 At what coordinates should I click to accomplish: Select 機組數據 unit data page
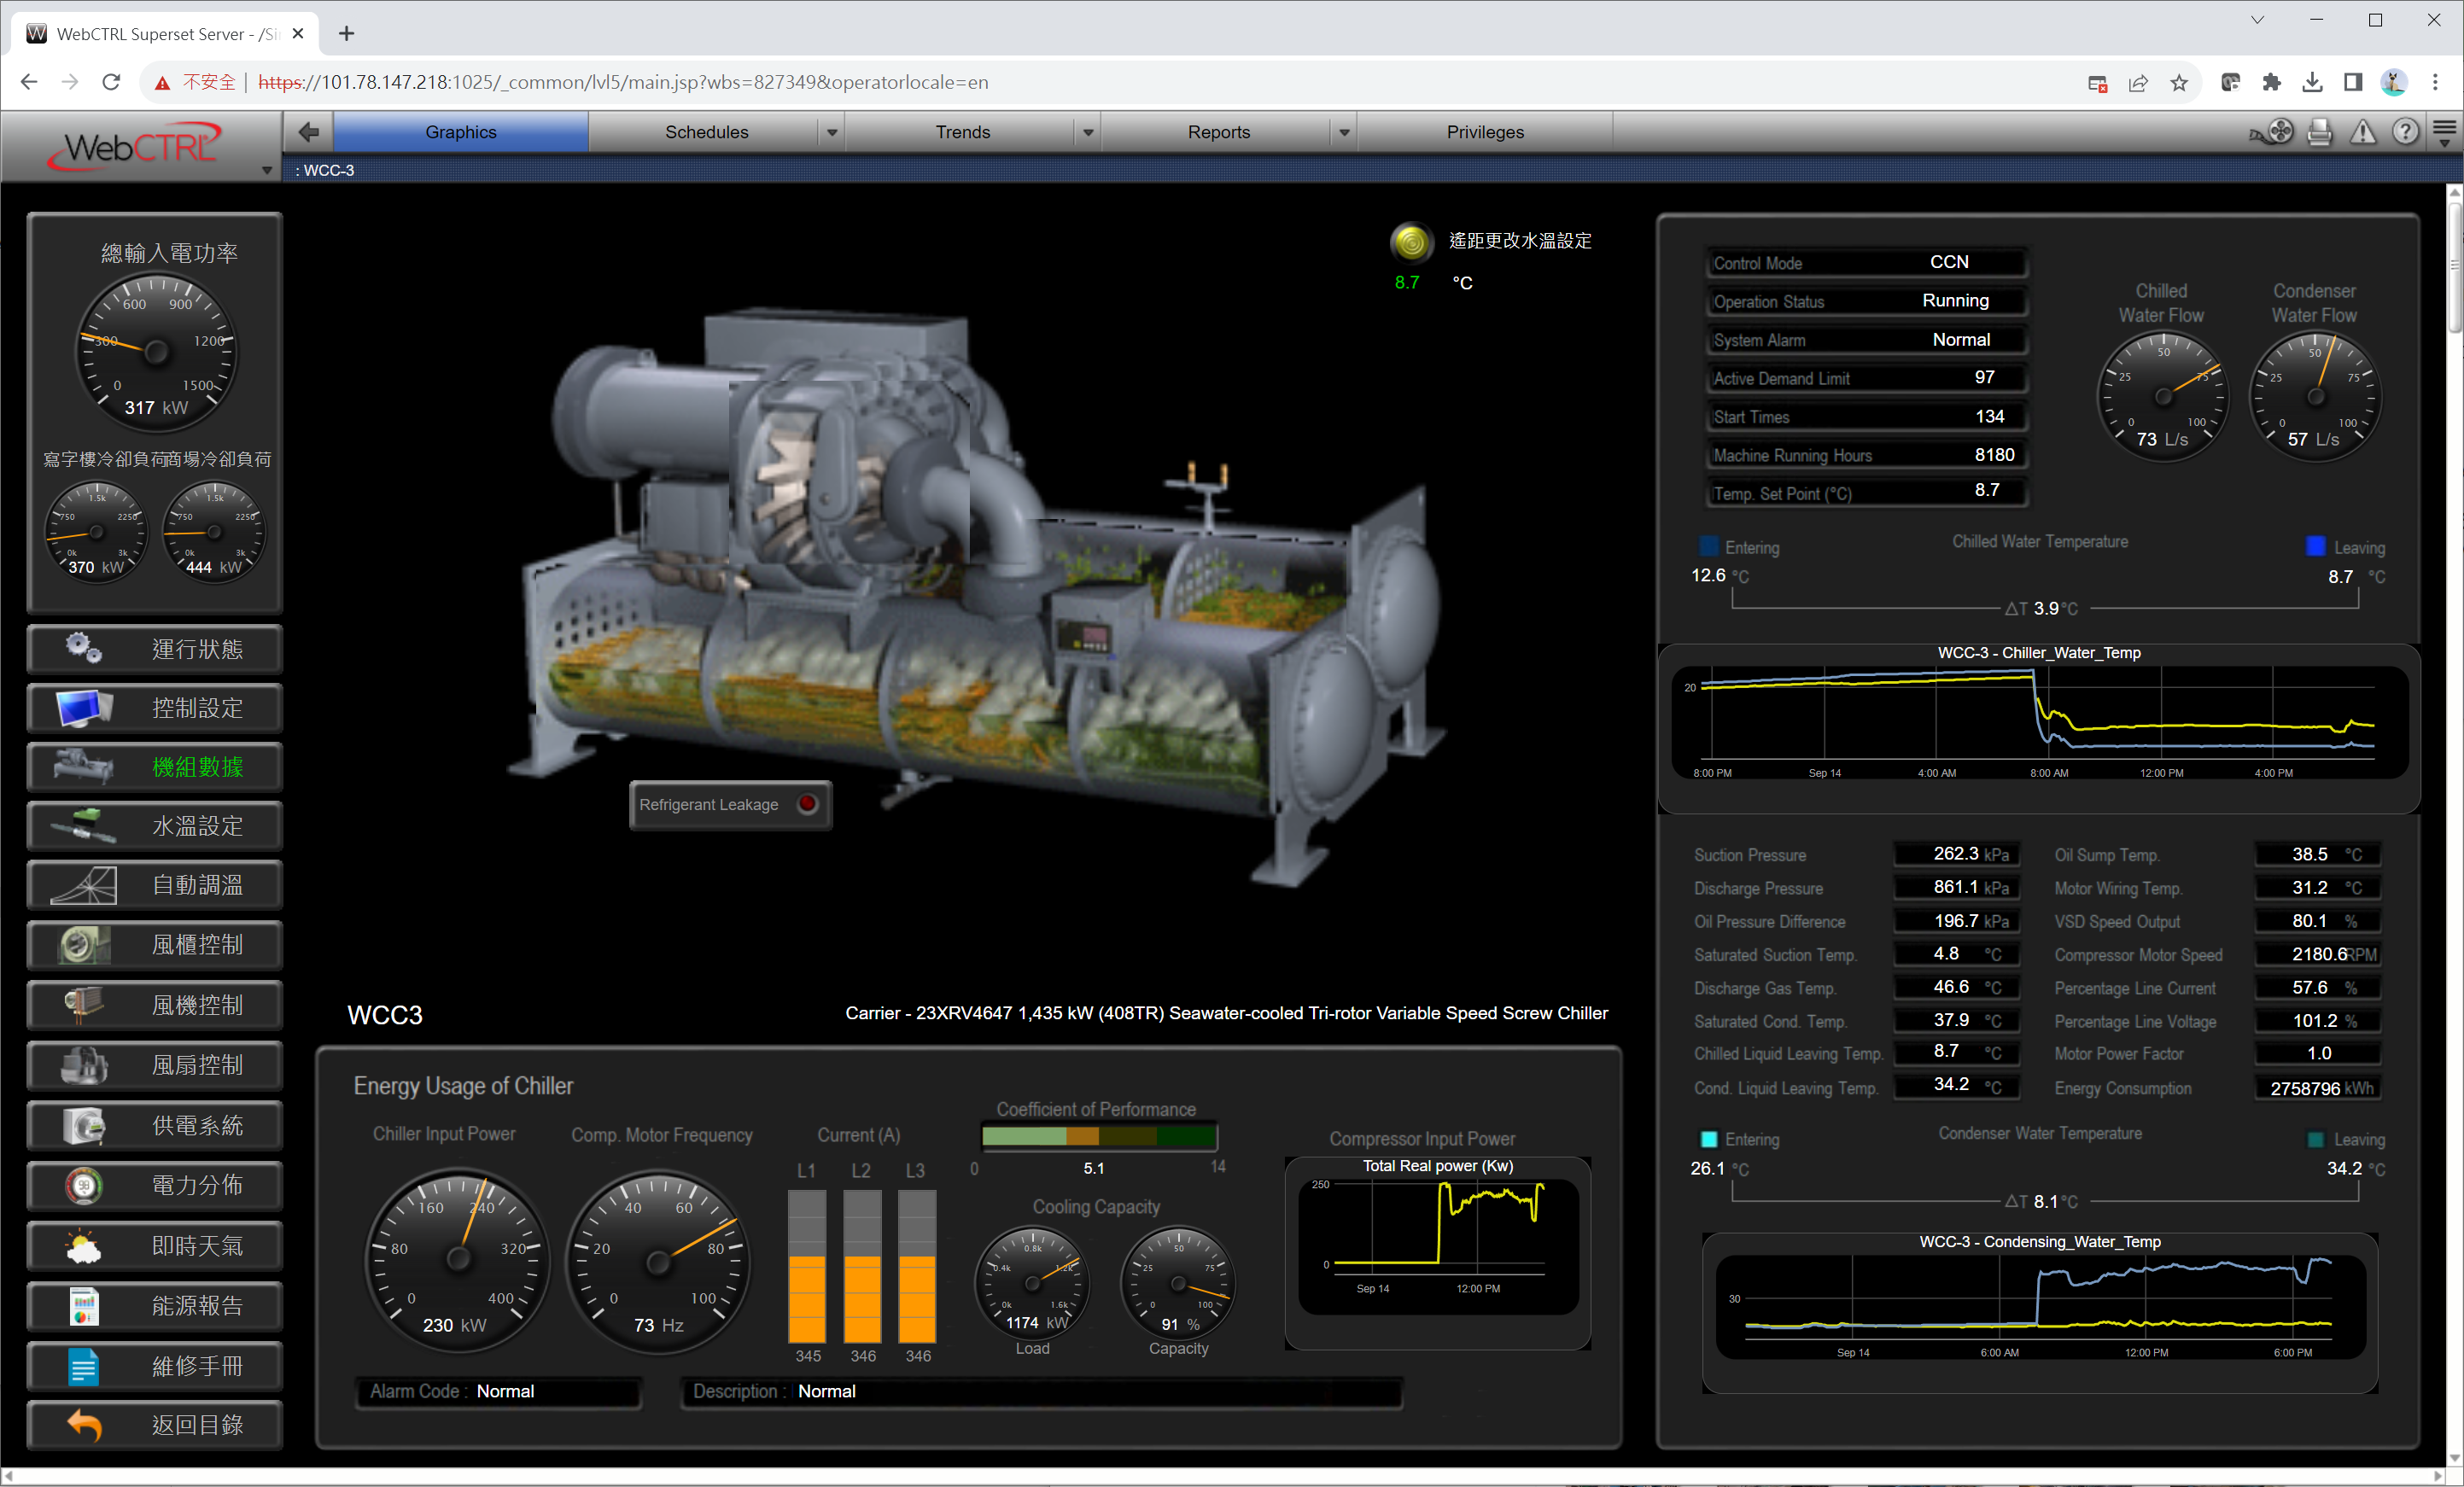(x=155, y=767)
